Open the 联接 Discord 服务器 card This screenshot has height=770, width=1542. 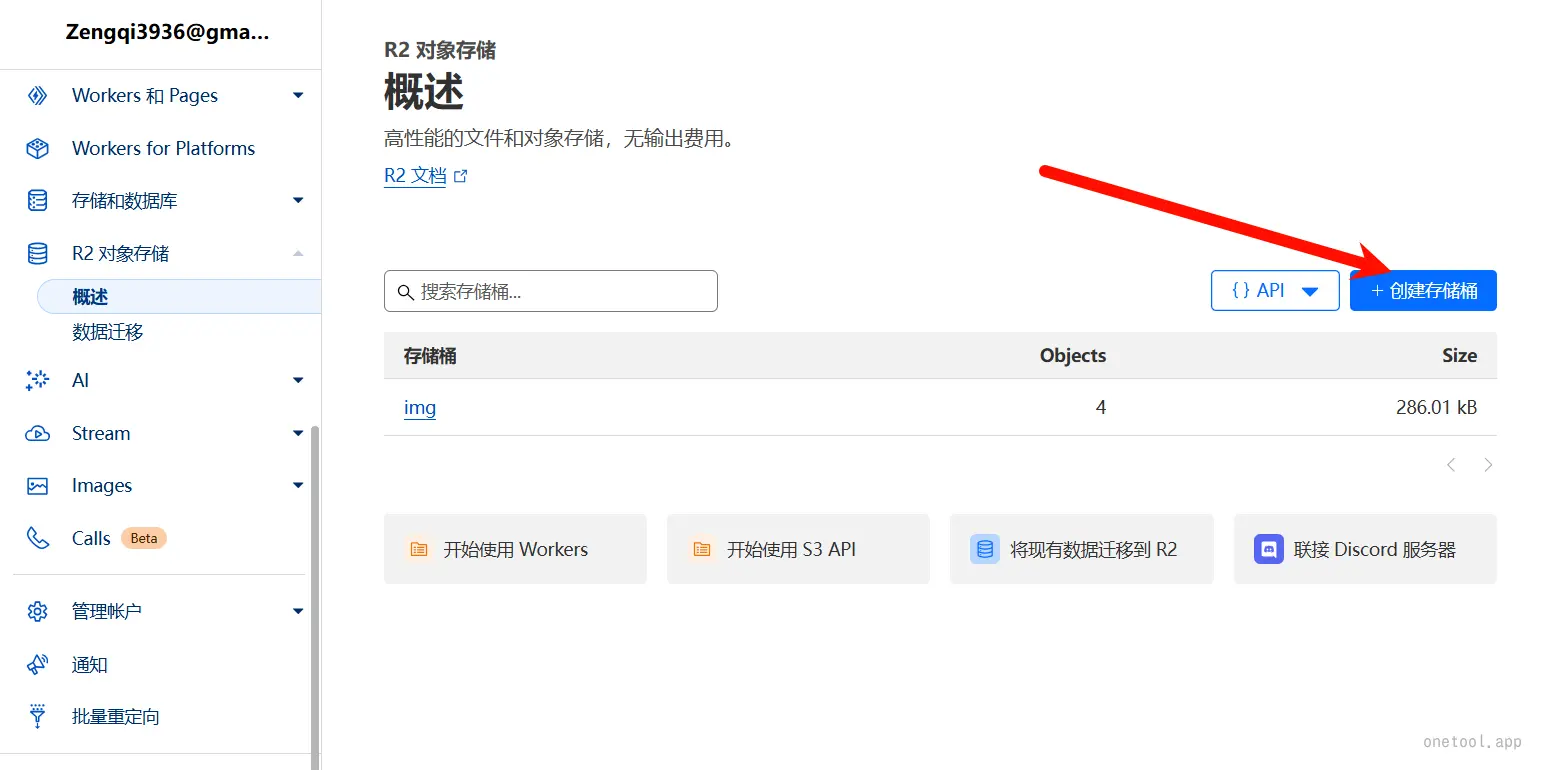pos(1364,549)
